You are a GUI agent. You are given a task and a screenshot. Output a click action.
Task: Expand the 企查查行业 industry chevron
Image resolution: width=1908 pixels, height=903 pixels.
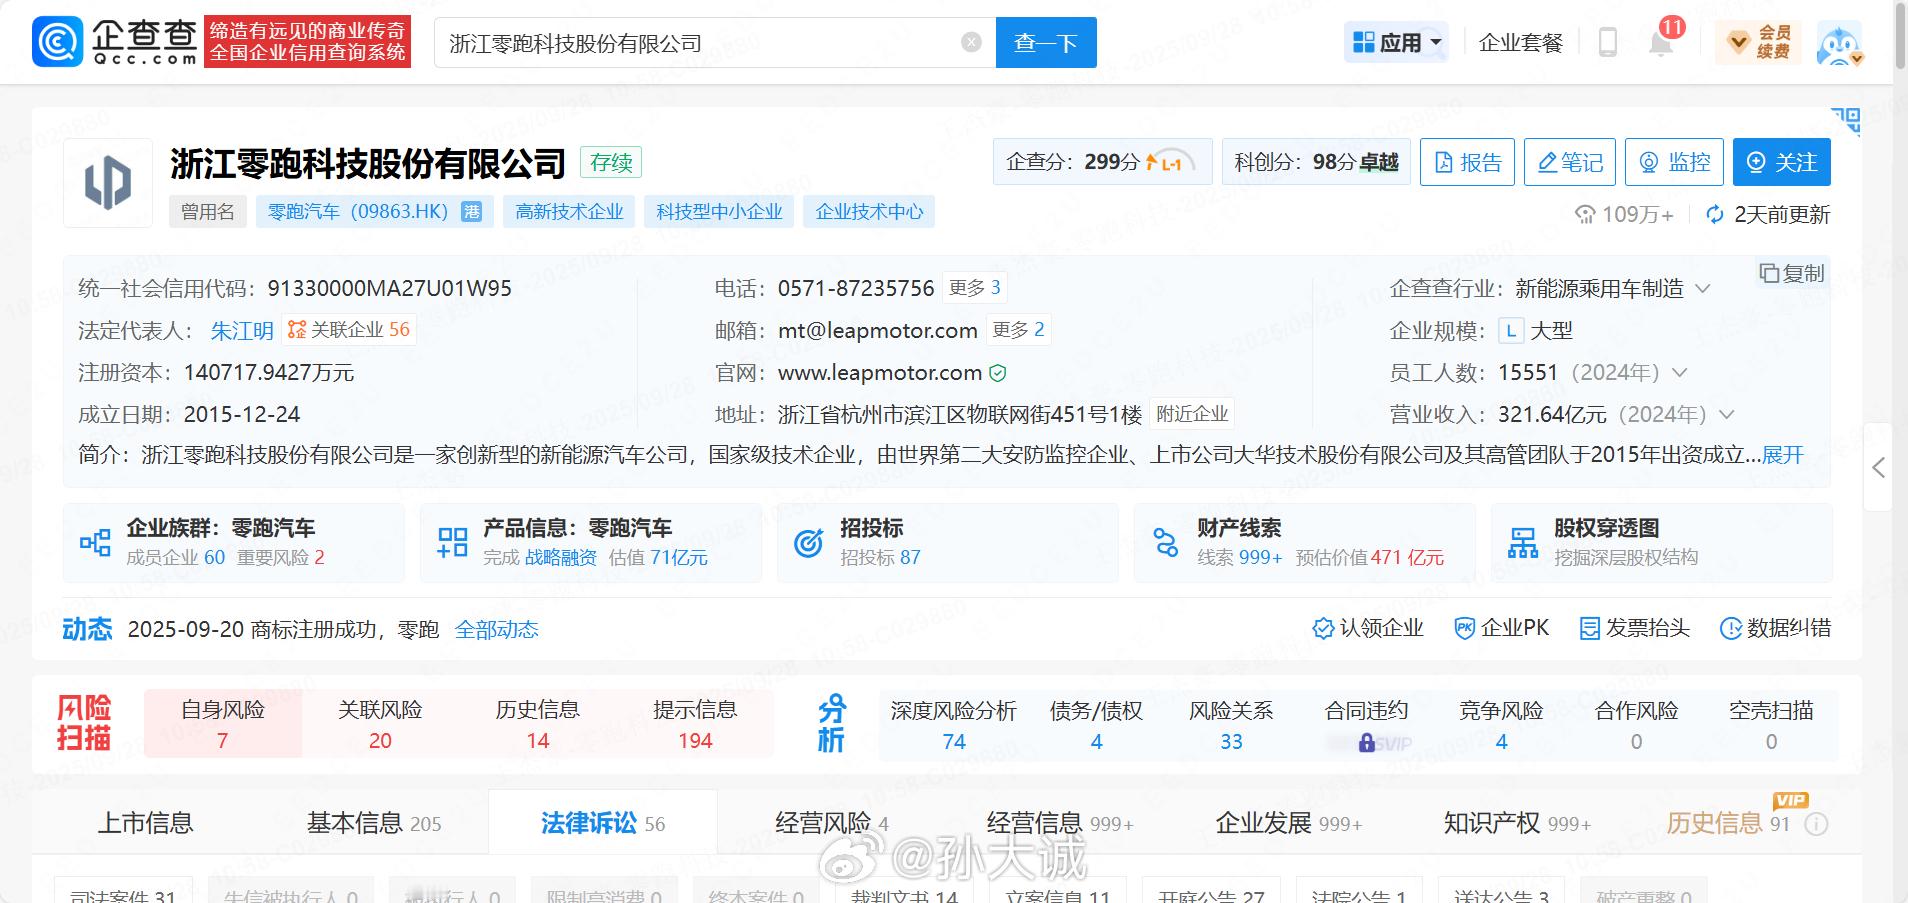[x=1703, y=289]
